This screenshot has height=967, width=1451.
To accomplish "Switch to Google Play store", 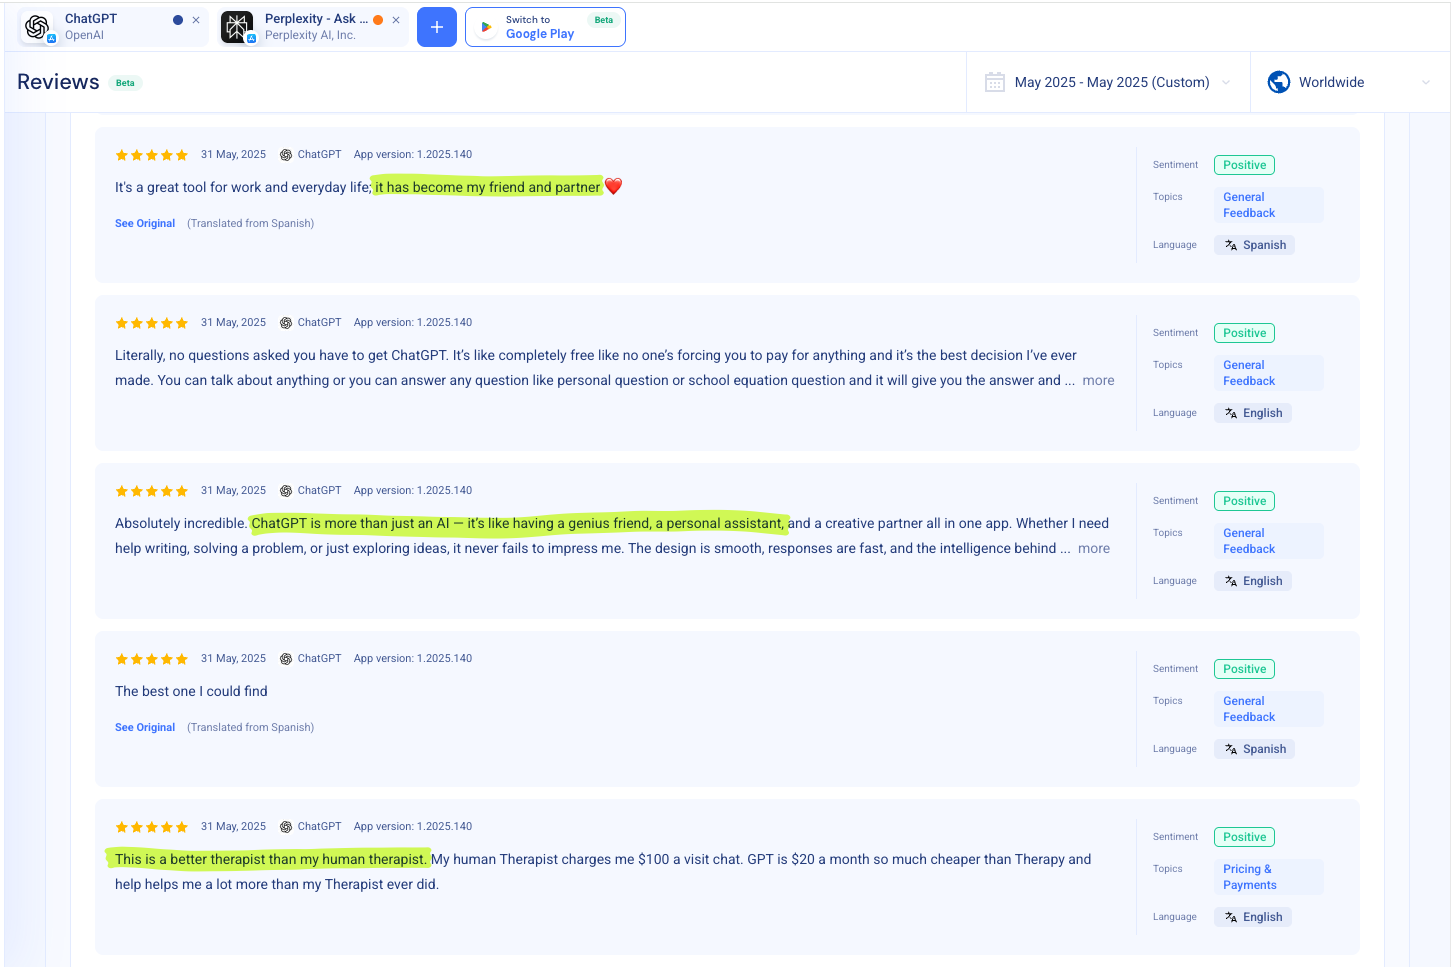I will (545, 27).
